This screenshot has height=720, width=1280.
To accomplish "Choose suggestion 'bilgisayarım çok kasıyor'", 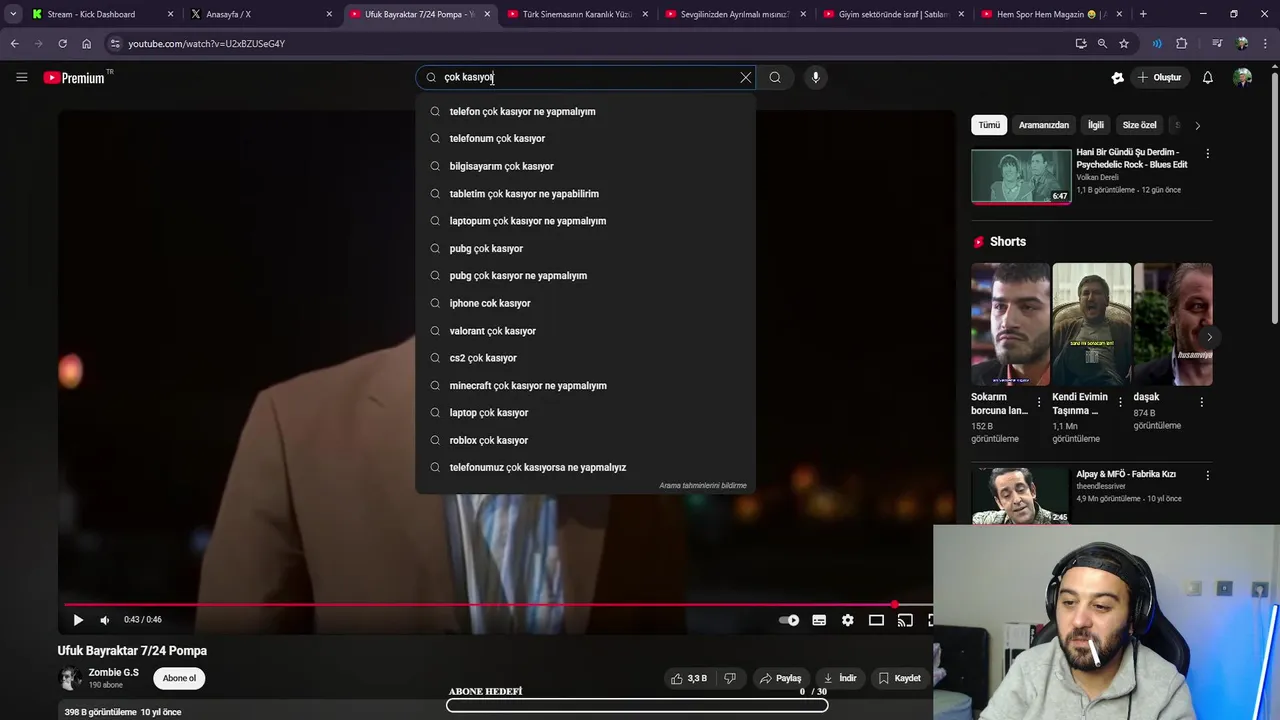I will tap(585, 166).
